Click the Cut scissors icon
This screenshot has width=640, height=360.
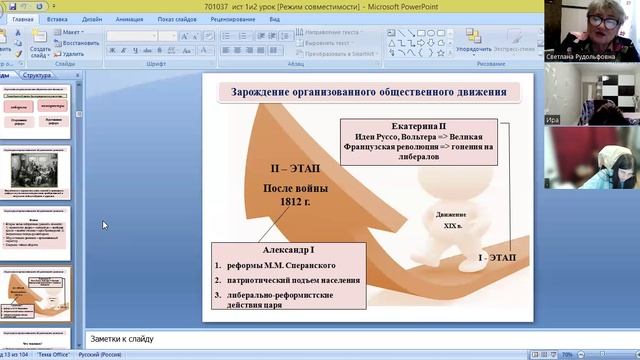[x=18, y=33]
